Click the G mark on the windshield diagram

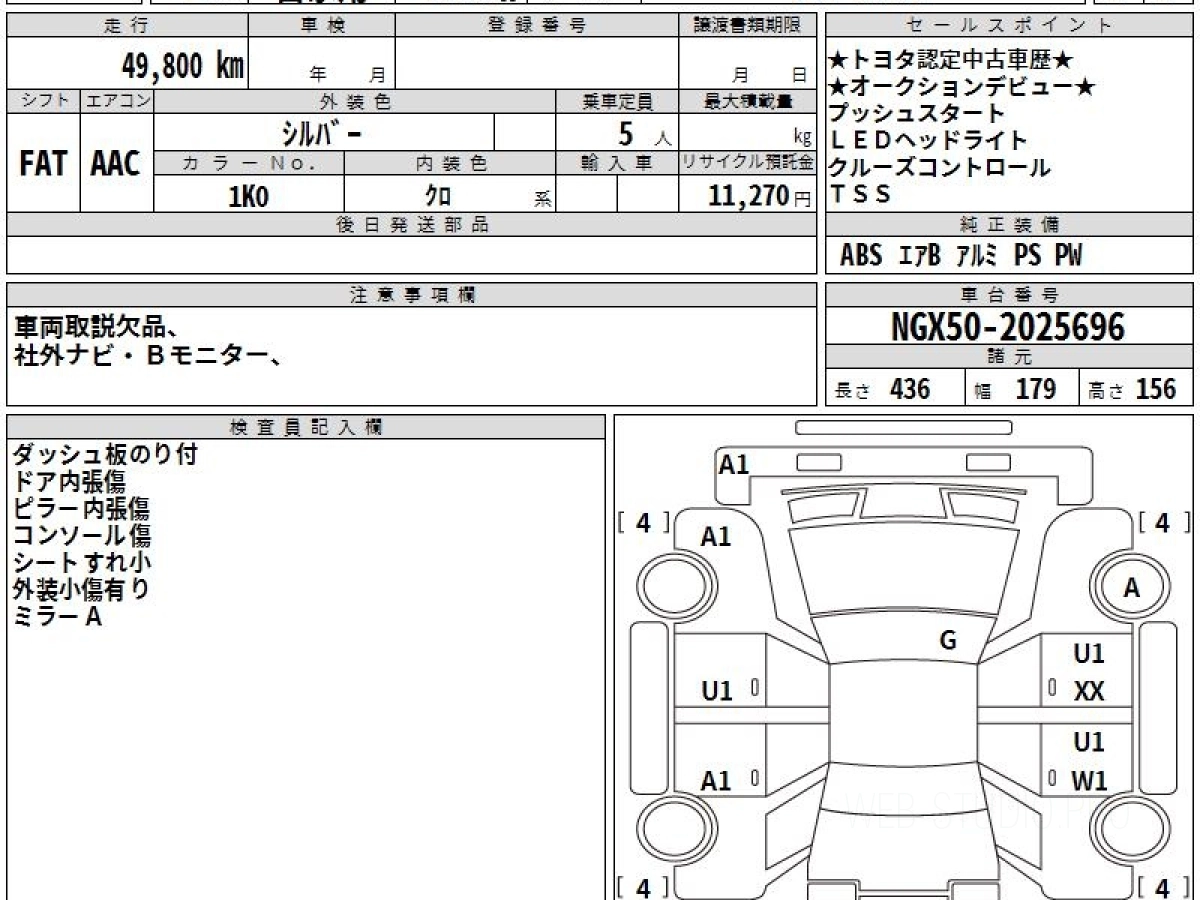pyautogui.click(x=947, y=642)
